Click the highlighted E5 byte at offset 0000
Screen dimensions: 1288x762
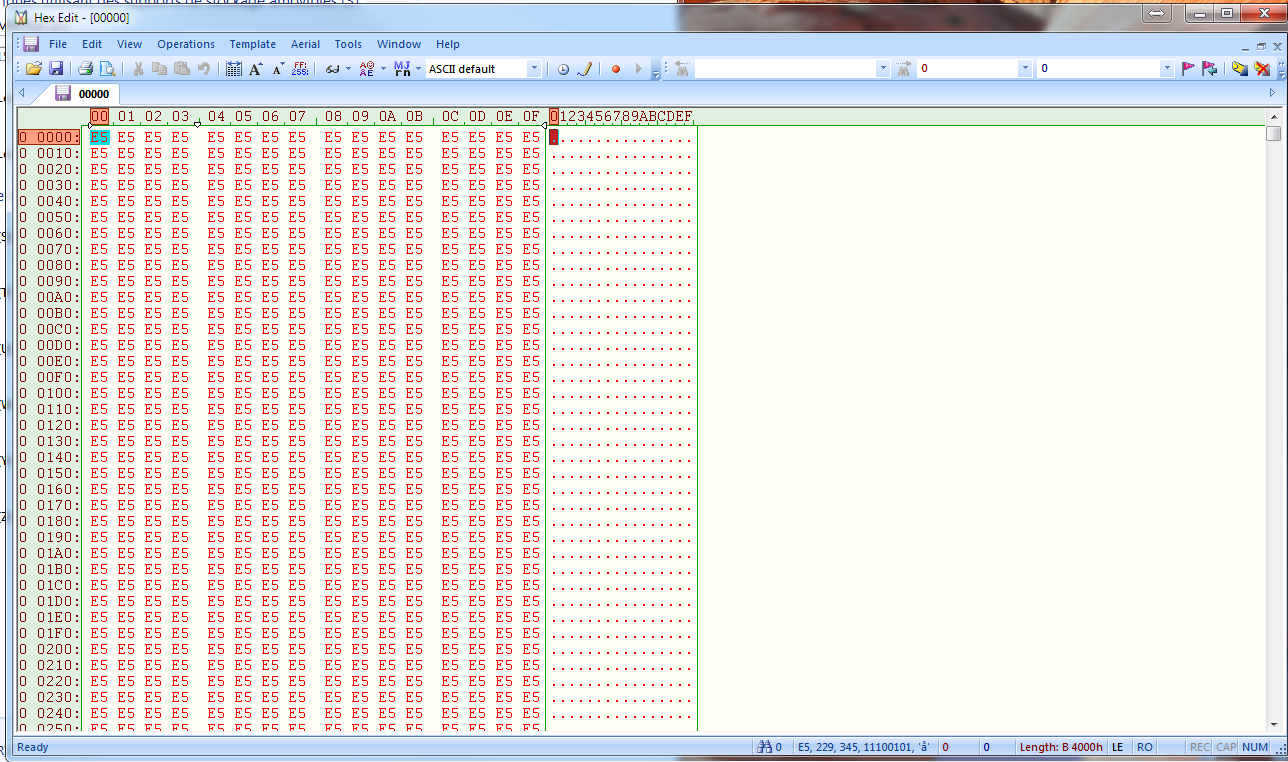[x=99, y=137]
